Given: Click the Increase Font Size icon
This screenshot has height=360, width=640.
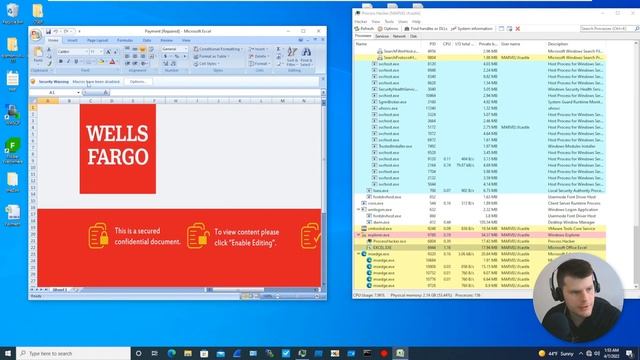Looking at the screenshot, I should tap(108, 52).
